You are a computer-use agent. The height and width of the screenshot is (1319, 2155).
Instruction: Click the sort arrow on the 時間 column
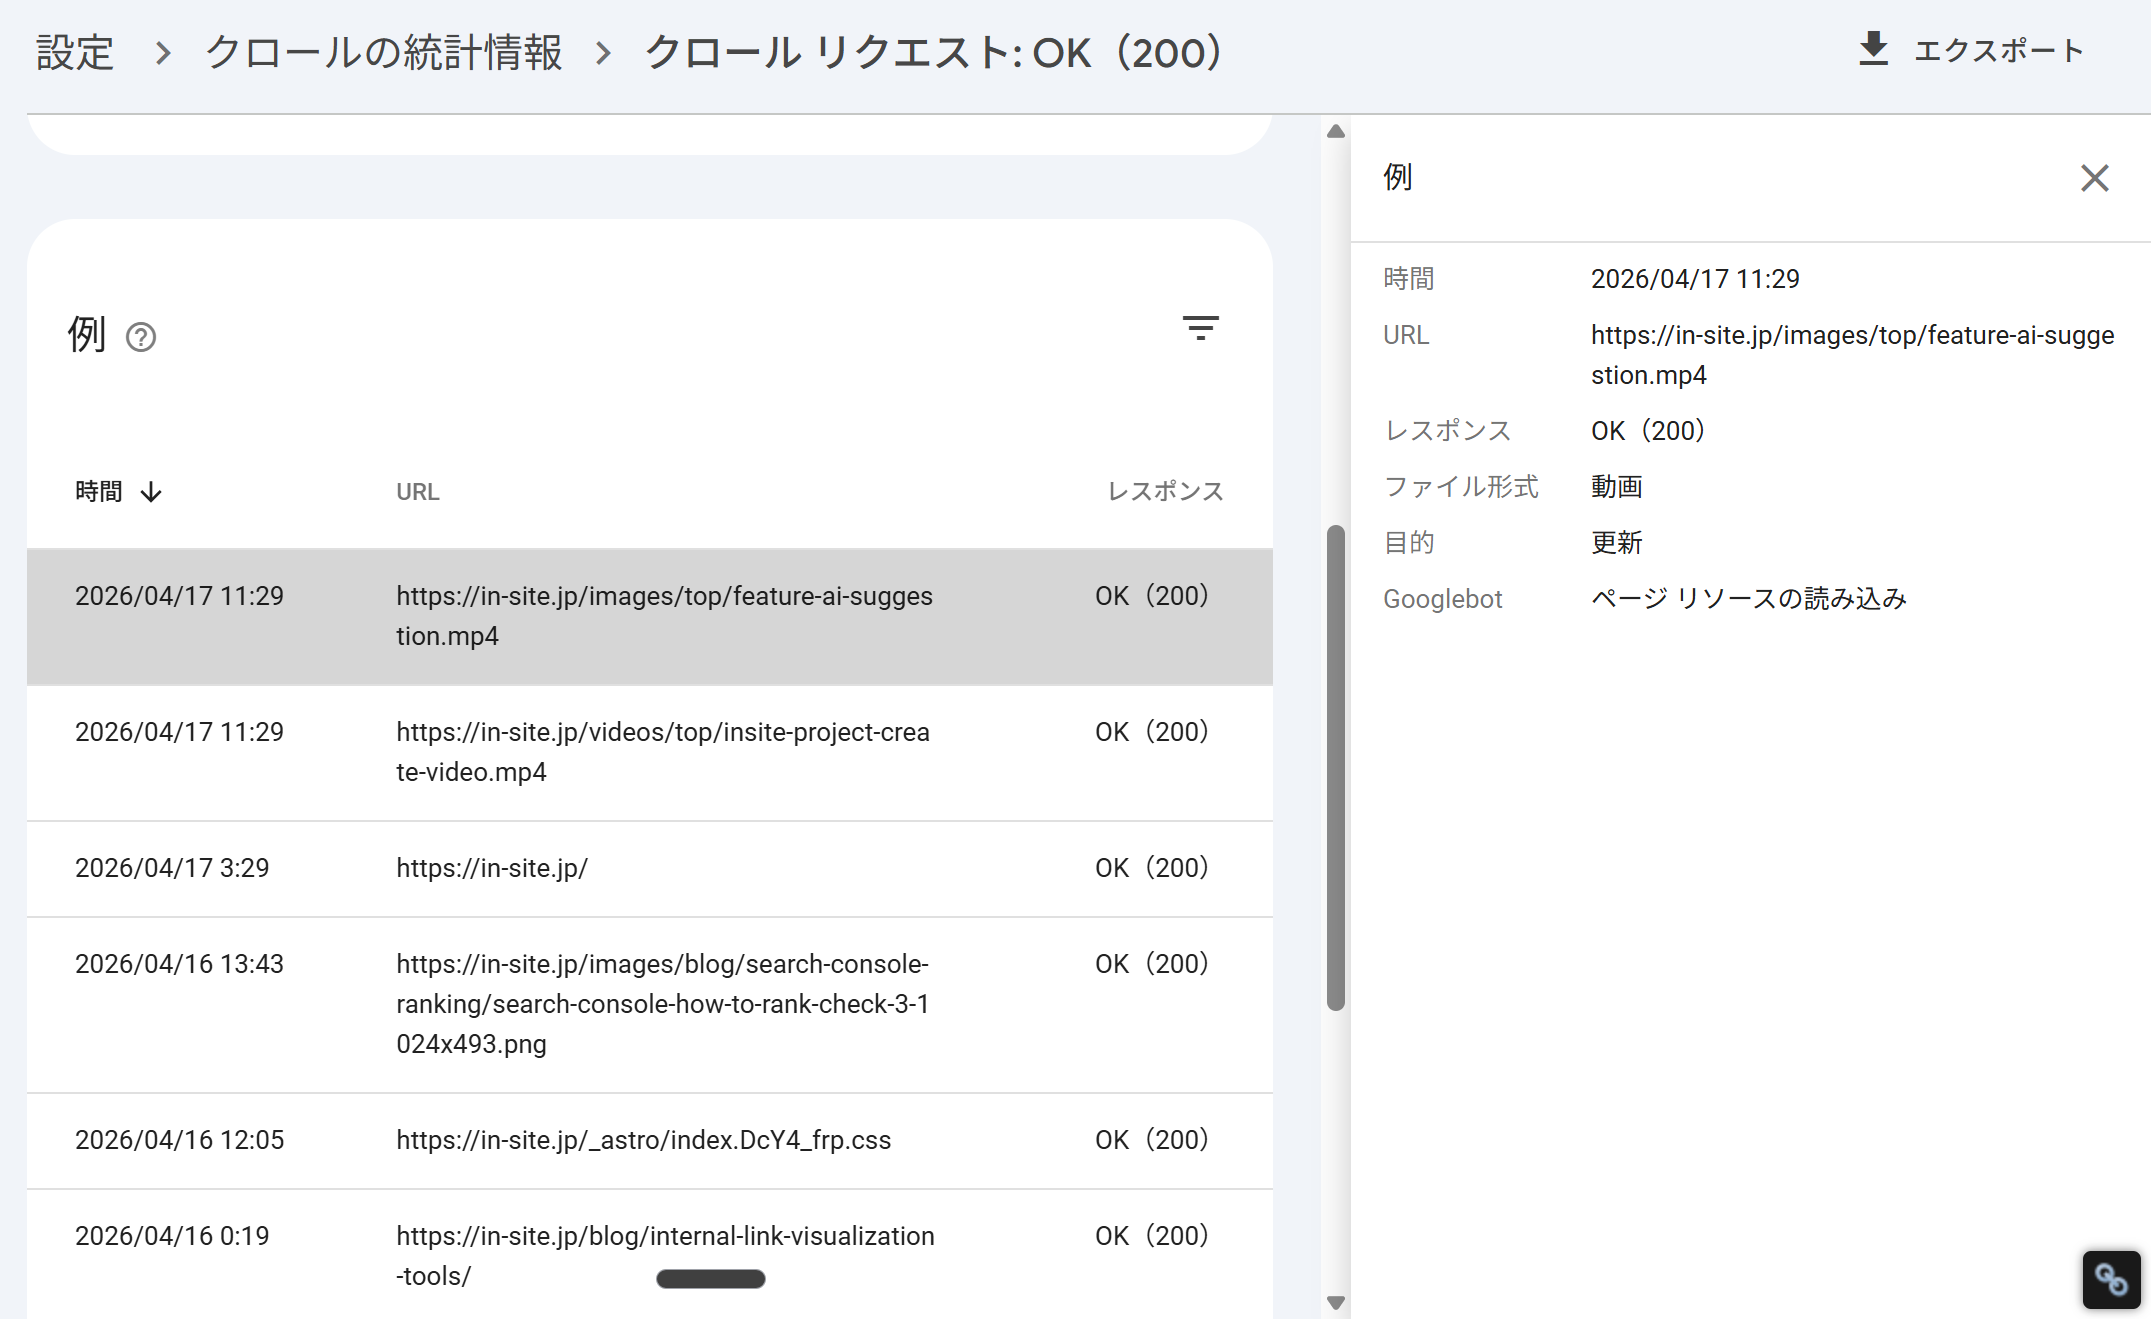152,490
